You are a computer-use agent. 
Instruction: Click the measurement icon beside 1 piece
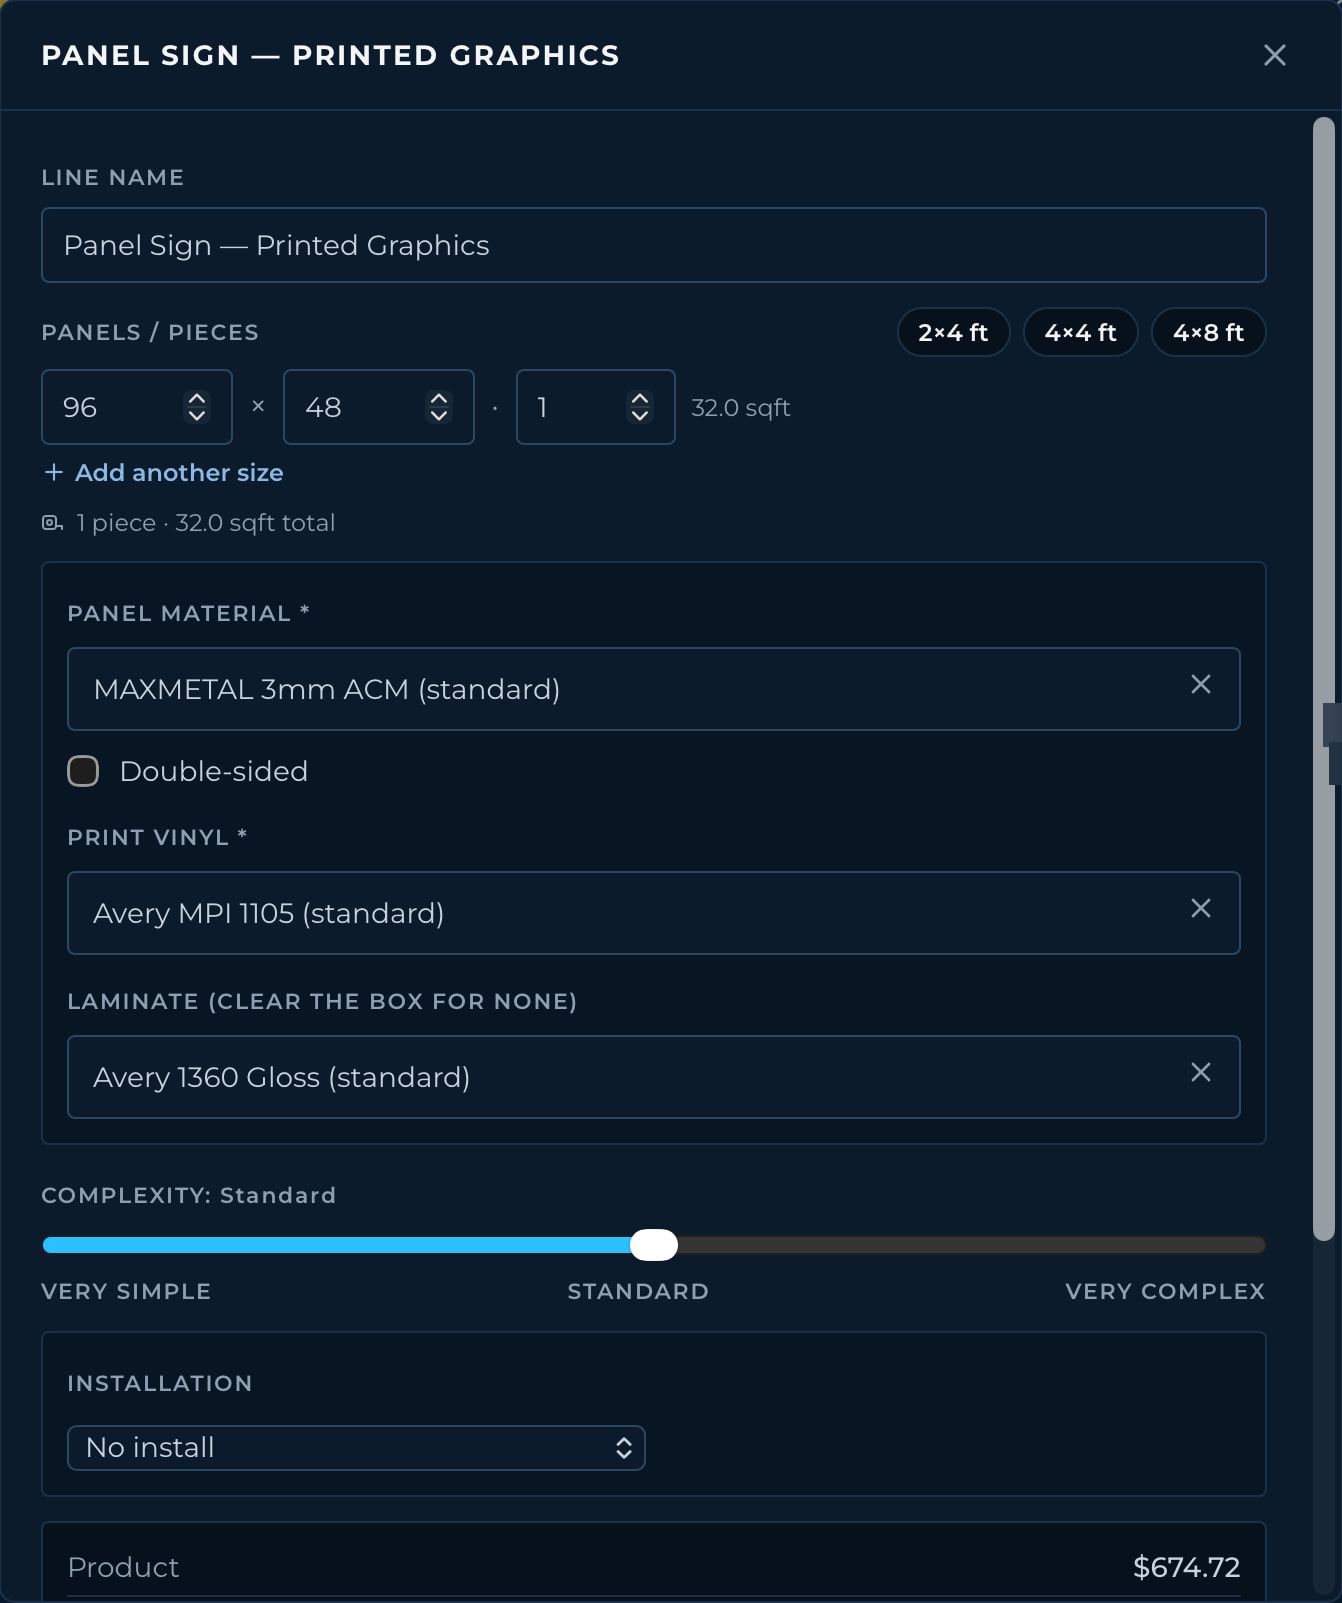52,523
